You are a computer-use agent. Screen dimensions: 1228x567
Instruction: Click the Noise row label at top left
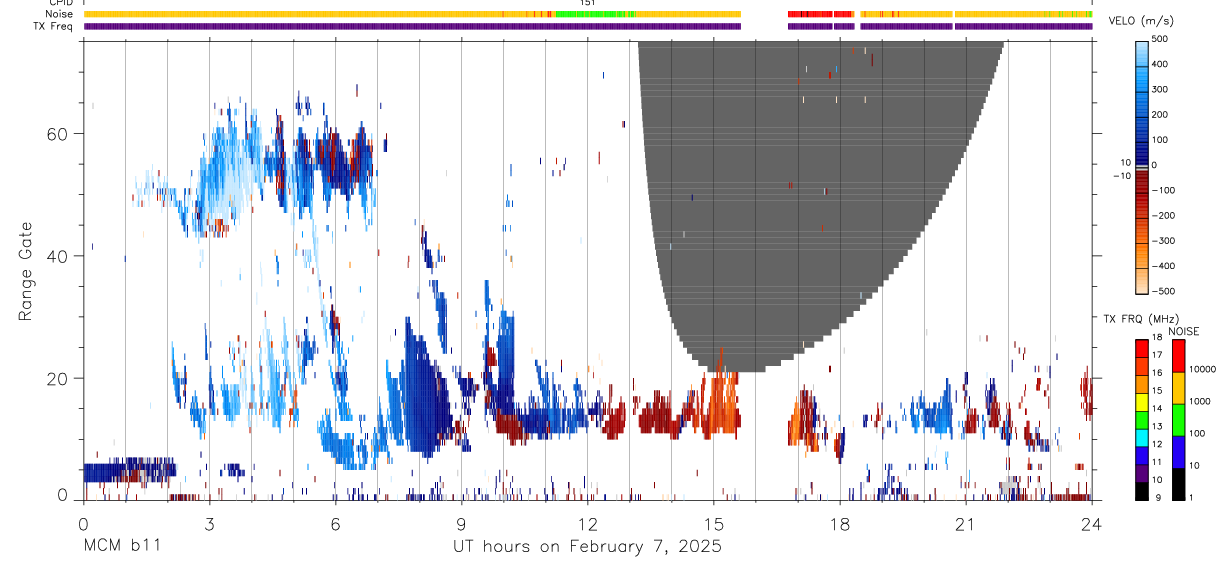(x=59, y=14)
